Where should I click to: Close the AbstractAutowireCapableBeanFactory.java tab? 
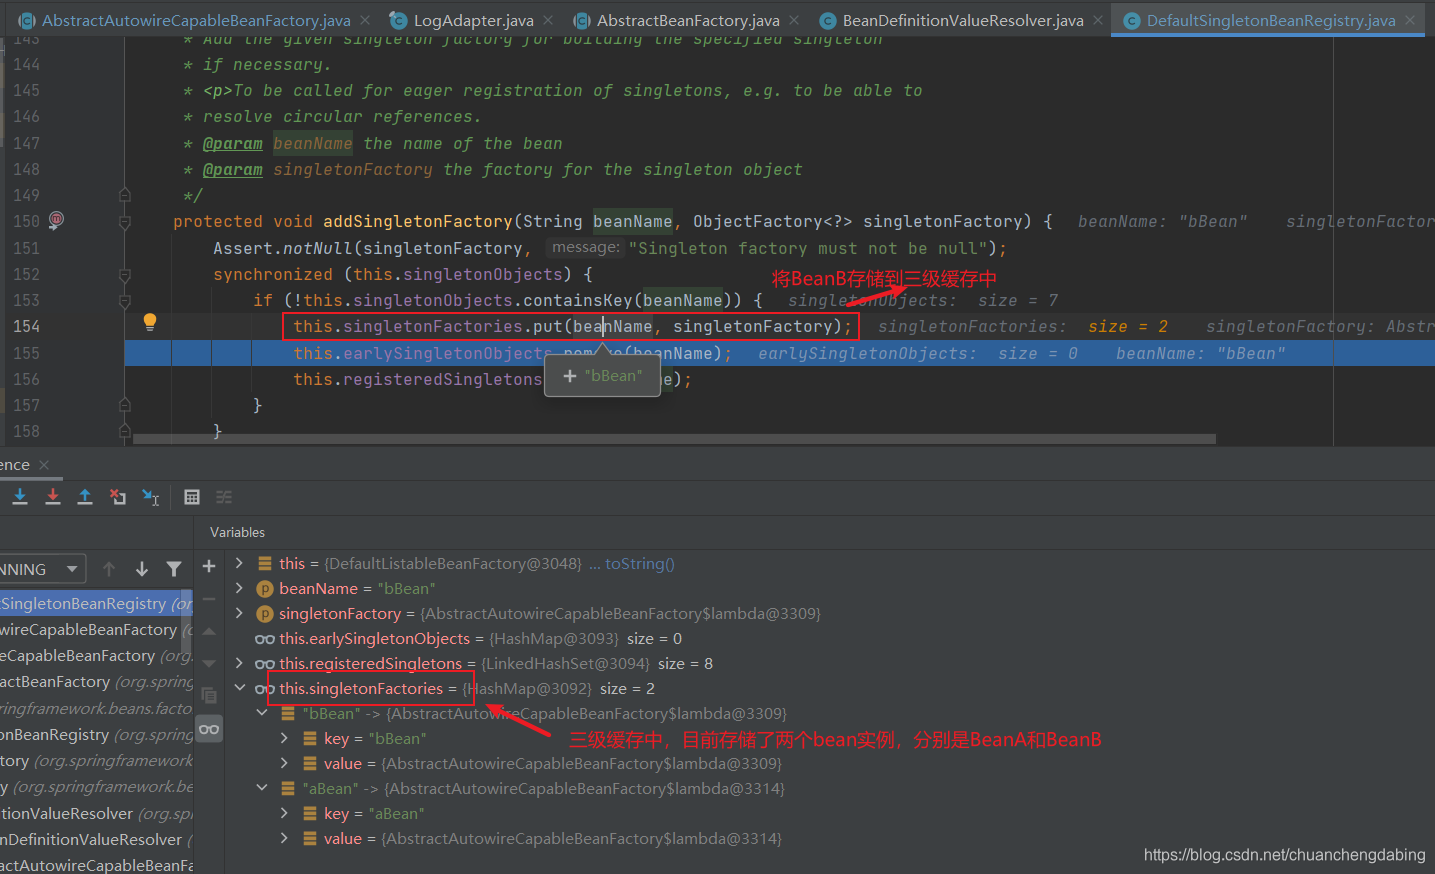point(365,20)
